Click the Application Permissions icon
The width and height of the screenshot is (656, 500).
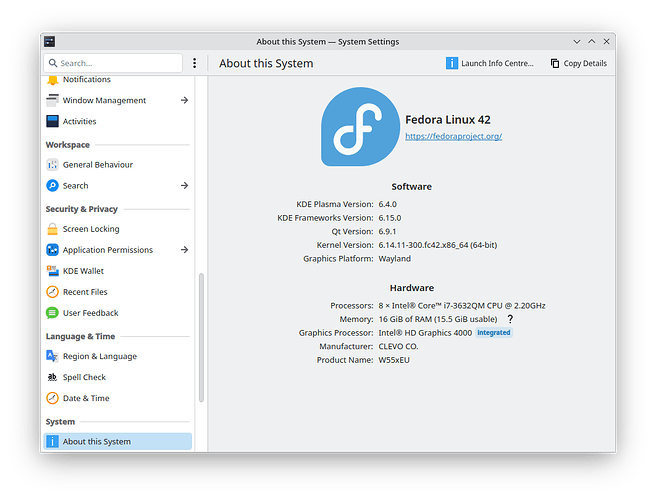coord(52,250)
